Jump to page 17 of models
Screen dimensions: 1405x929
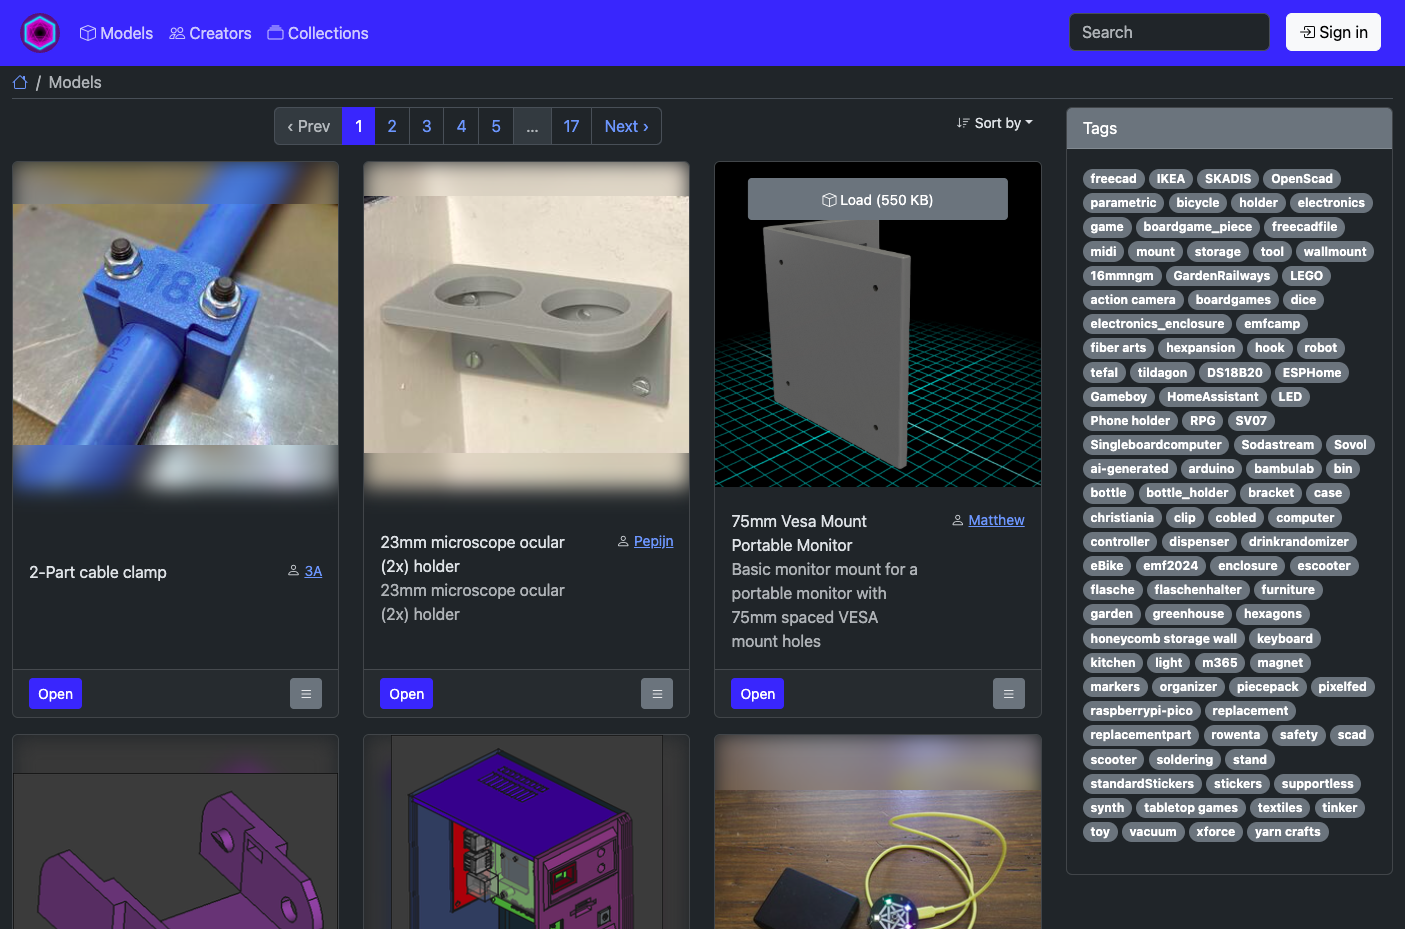pos(571,126)
